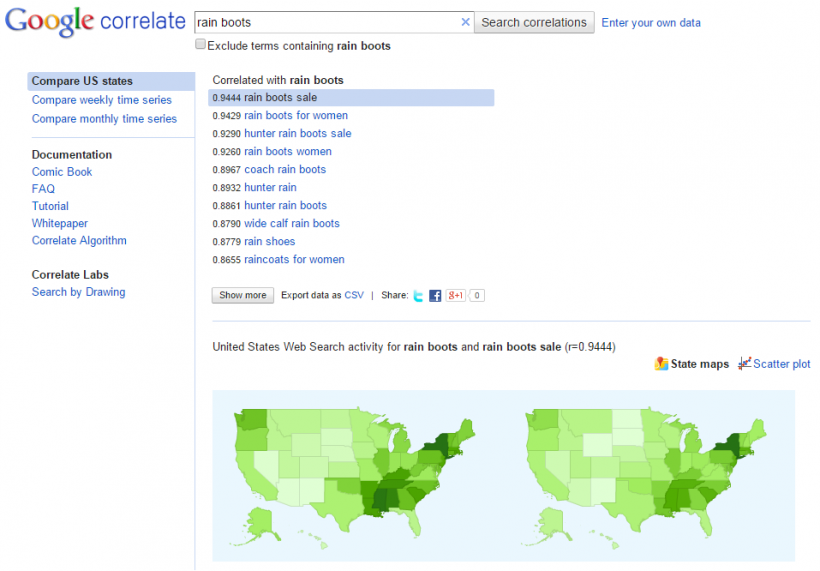Screen dimensions: 820x571
Task: Switch to Compare US states view
Action: click(x=82, y=81)
